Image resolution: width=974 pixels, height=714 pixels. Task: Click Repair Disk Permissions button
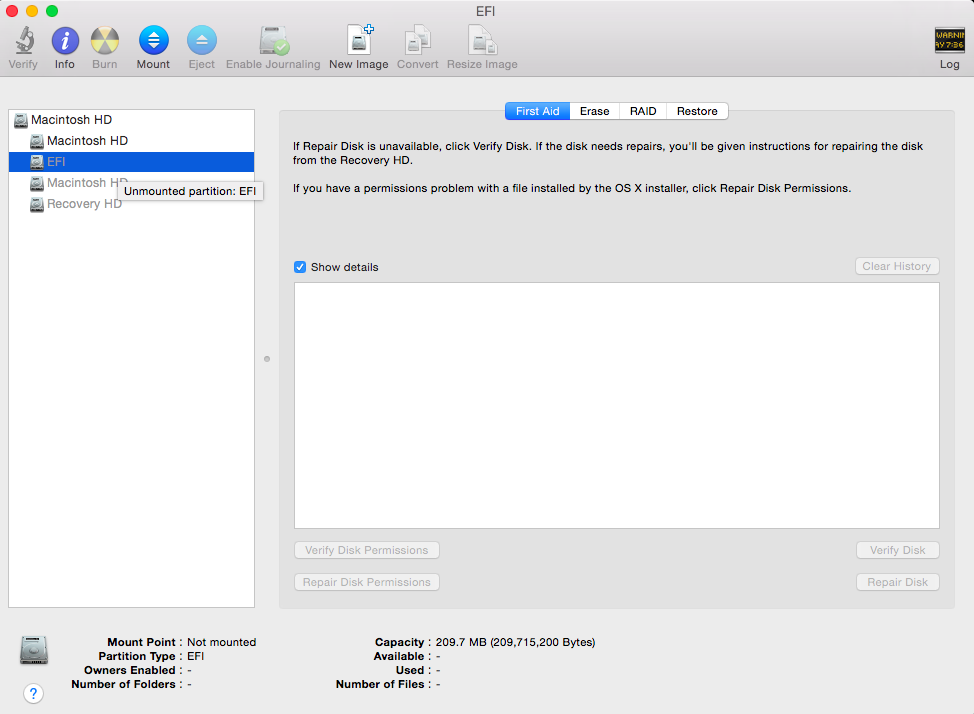coord(366,582)
